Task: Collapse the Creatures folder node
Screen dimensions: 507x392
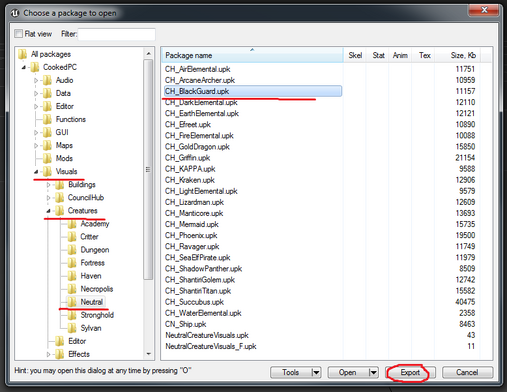Action: click(49, 211)
